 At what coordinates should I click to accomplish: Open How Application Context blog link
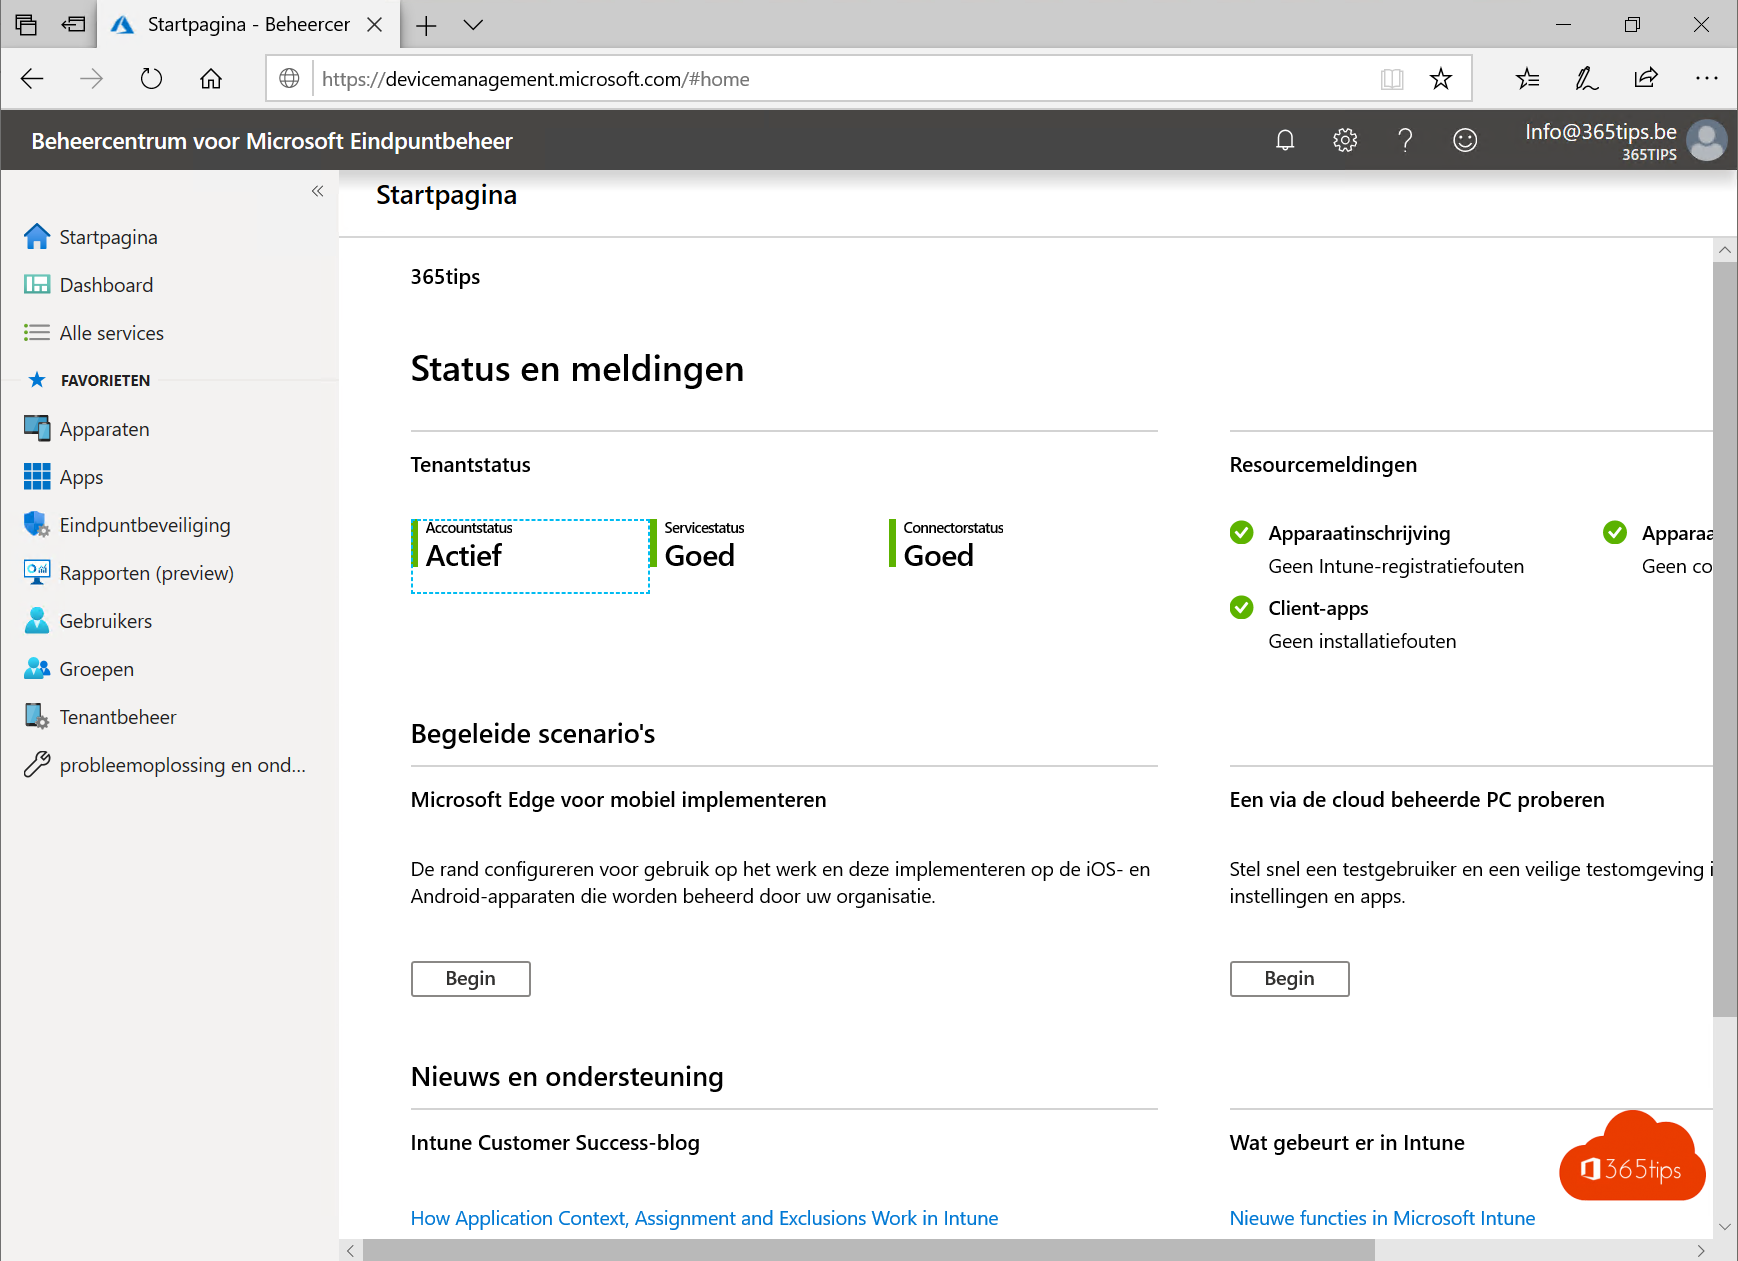pyautogui.click(x=704, y=1218)
